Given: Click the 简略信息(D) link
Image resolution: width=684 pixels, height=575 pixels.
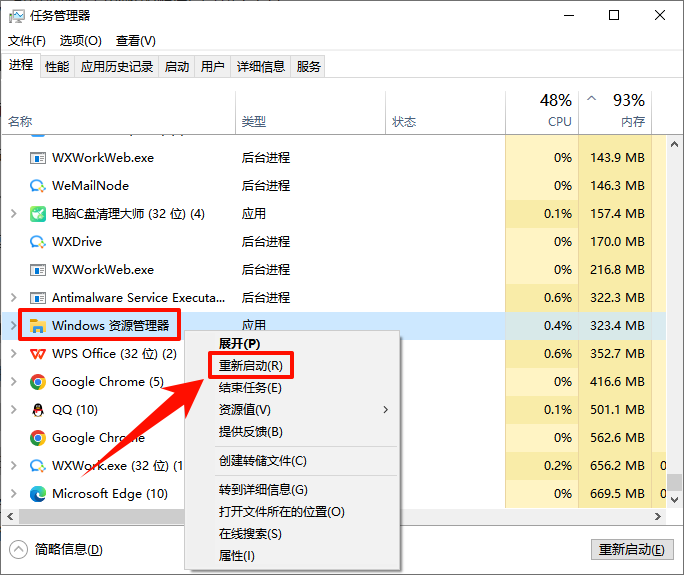Looking at the screenshot, I should pos(68,550).
